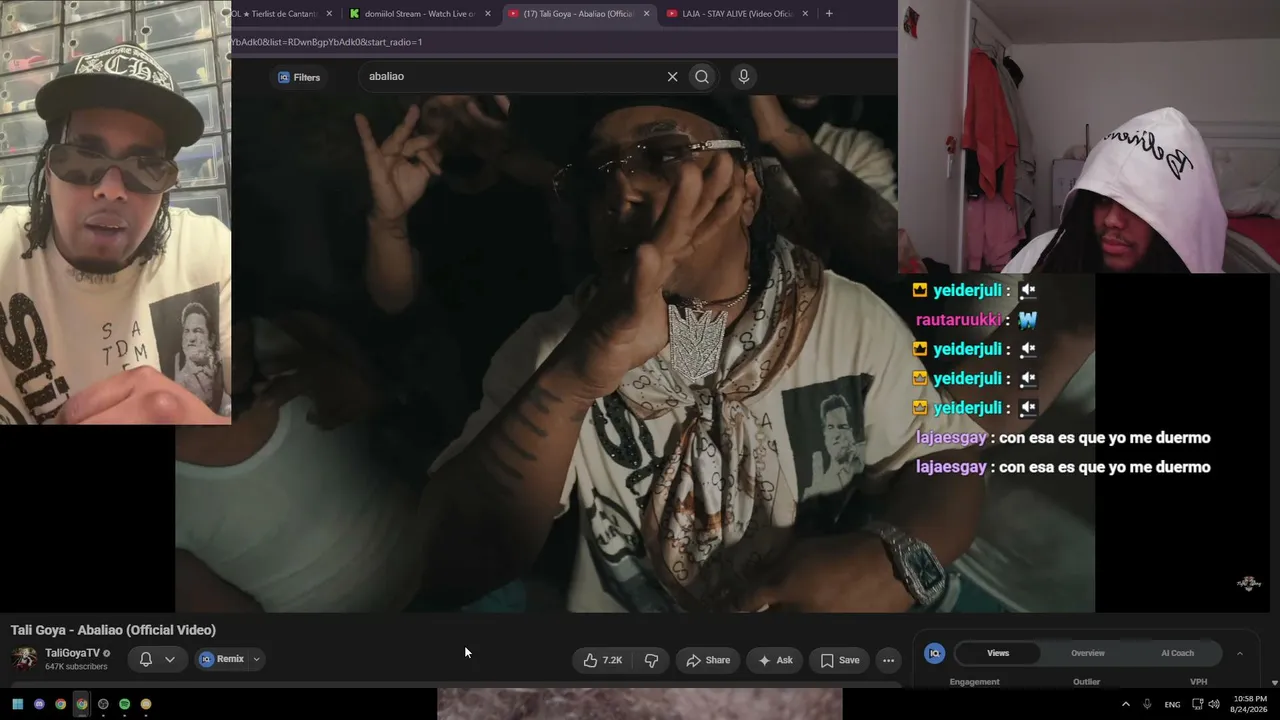This screenshot has height=720, width=1280.
Task: Open the purple Discord-like taskbar app
Action: [39, 704]
